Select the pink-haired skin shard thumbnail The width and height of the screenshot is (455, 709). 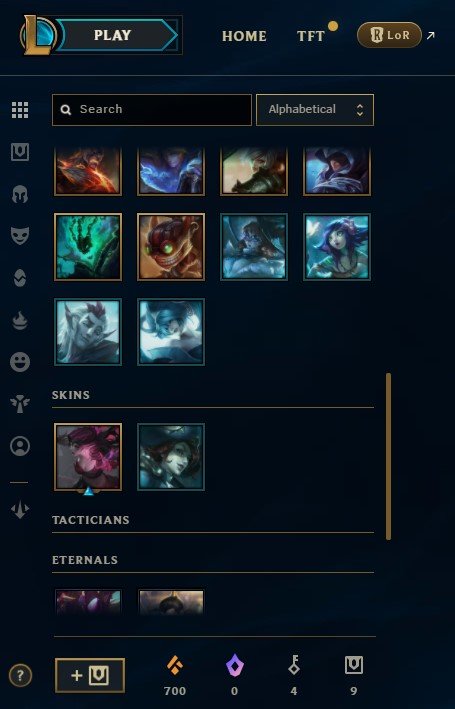point(88,457)
